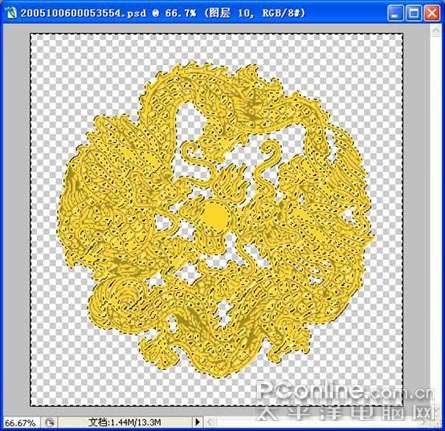
Task: Open the status bar options black arrow
Action: [197, 422]
